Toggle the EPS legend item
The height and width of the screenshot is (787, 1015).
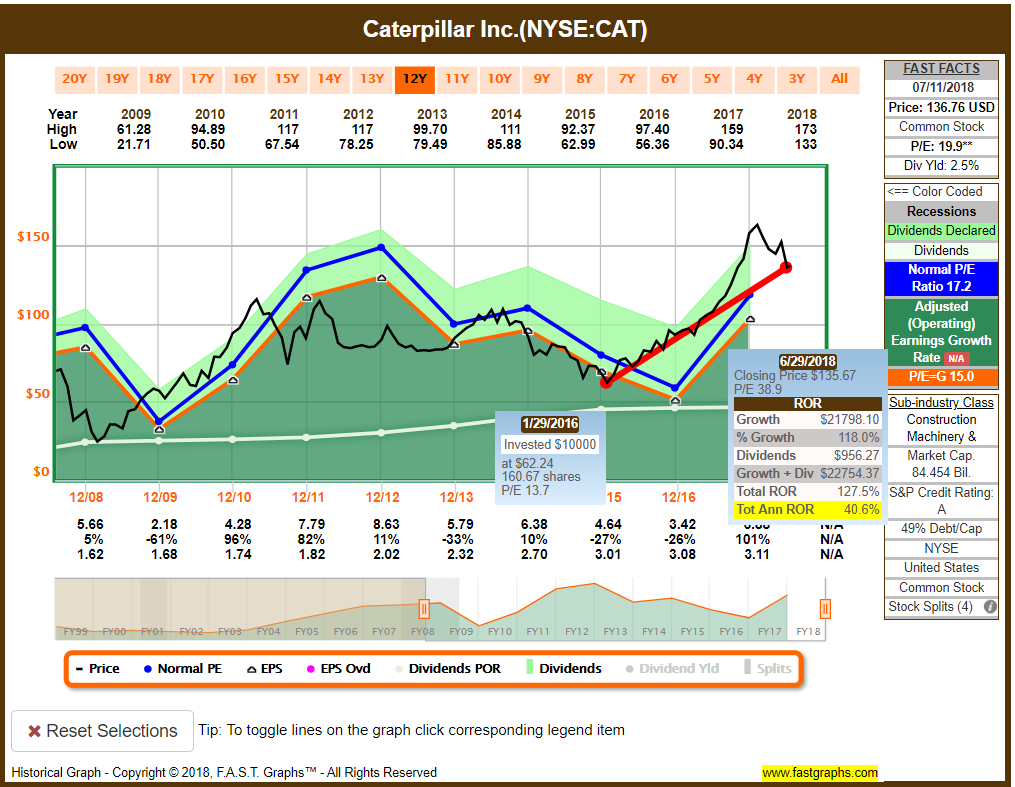pyautogui.click(x=265, y=669)
